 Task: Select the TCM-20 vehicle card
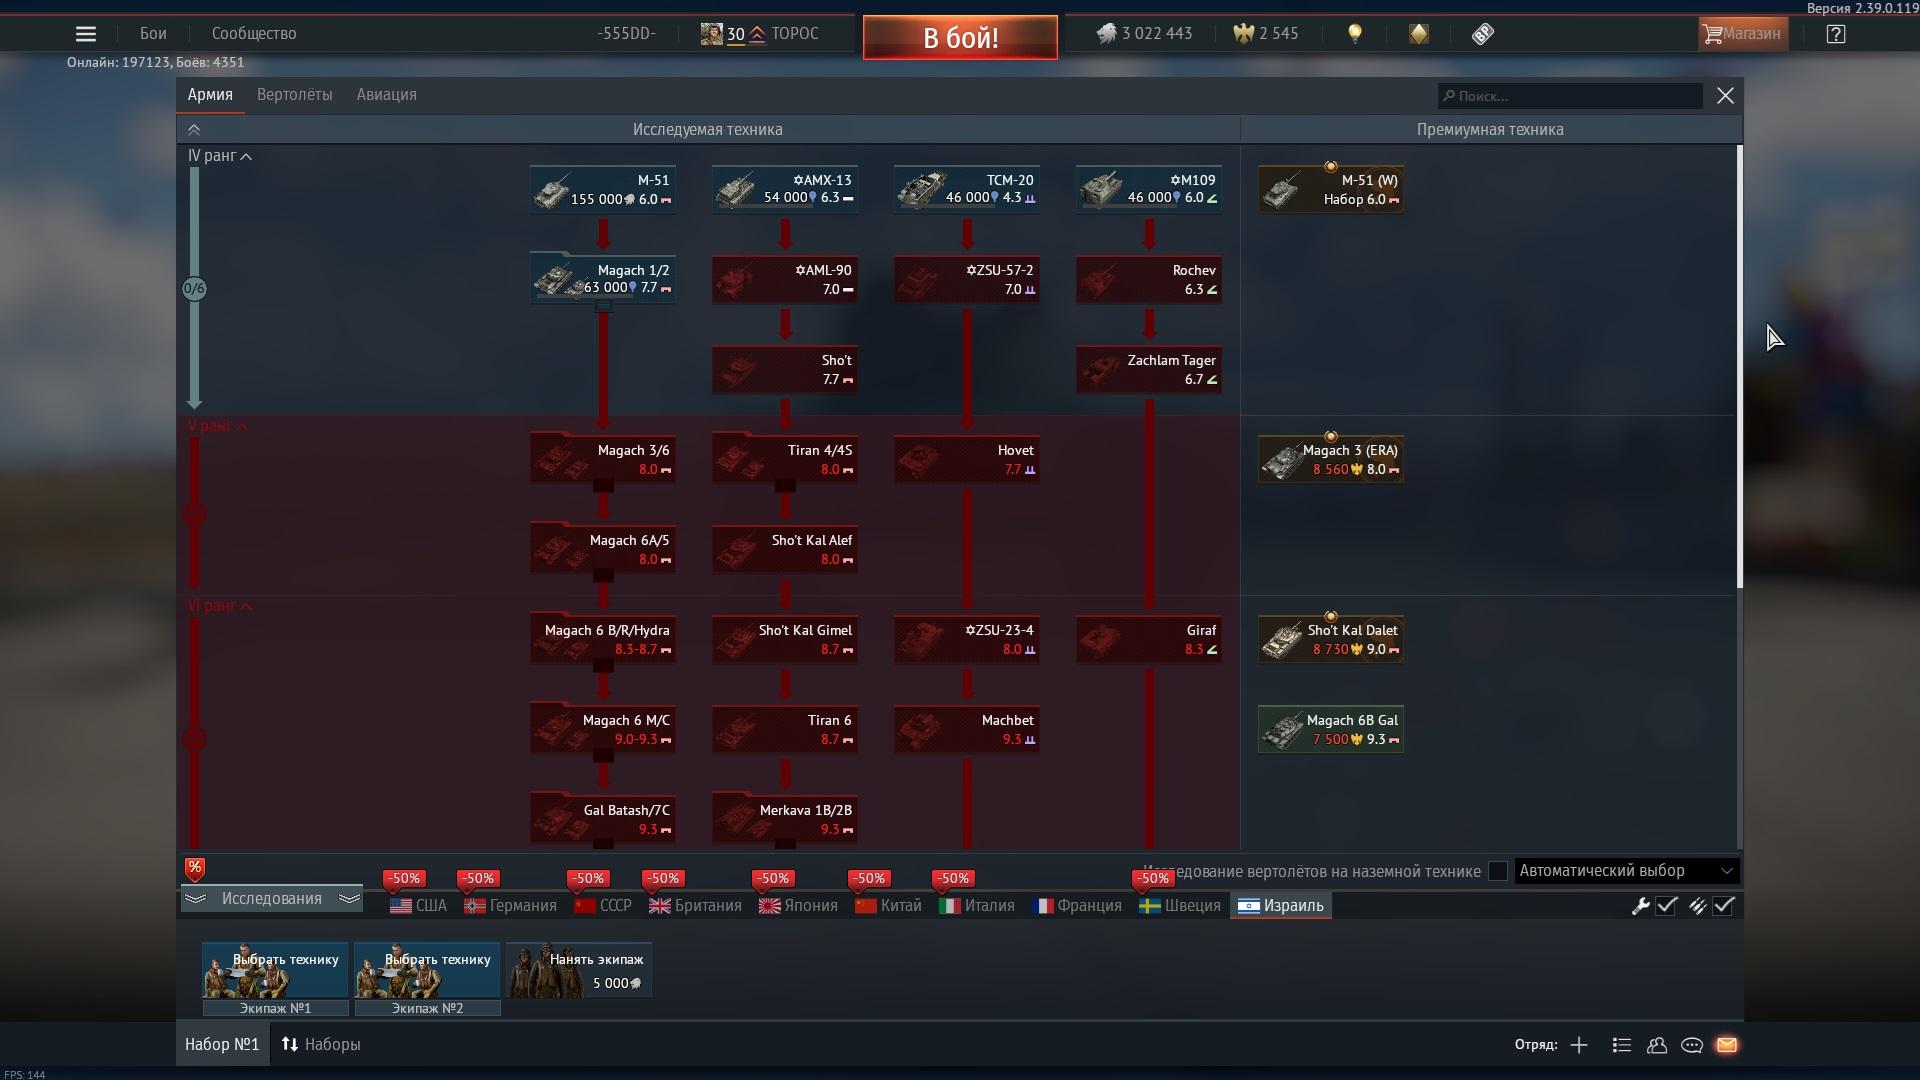click(967, 189)
